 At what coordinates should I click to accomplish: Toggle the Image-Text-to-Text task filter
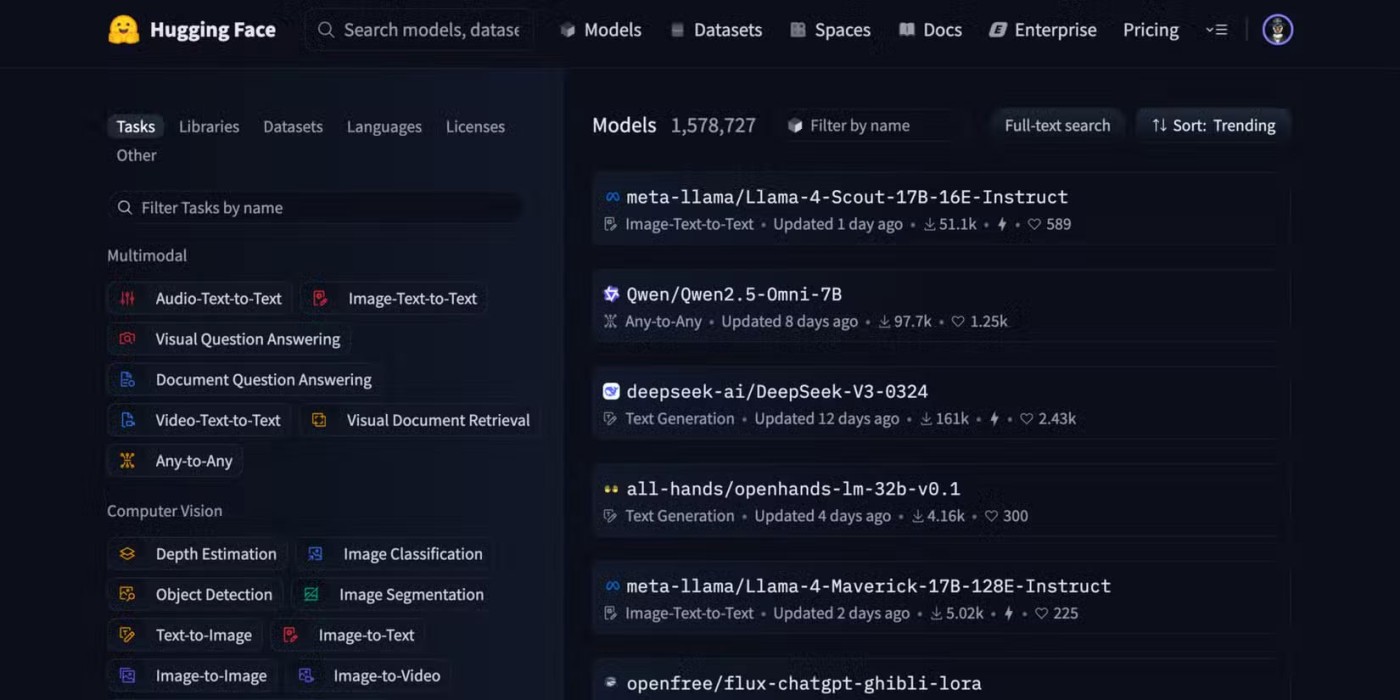pyautogui.click(x=395, y=298)
